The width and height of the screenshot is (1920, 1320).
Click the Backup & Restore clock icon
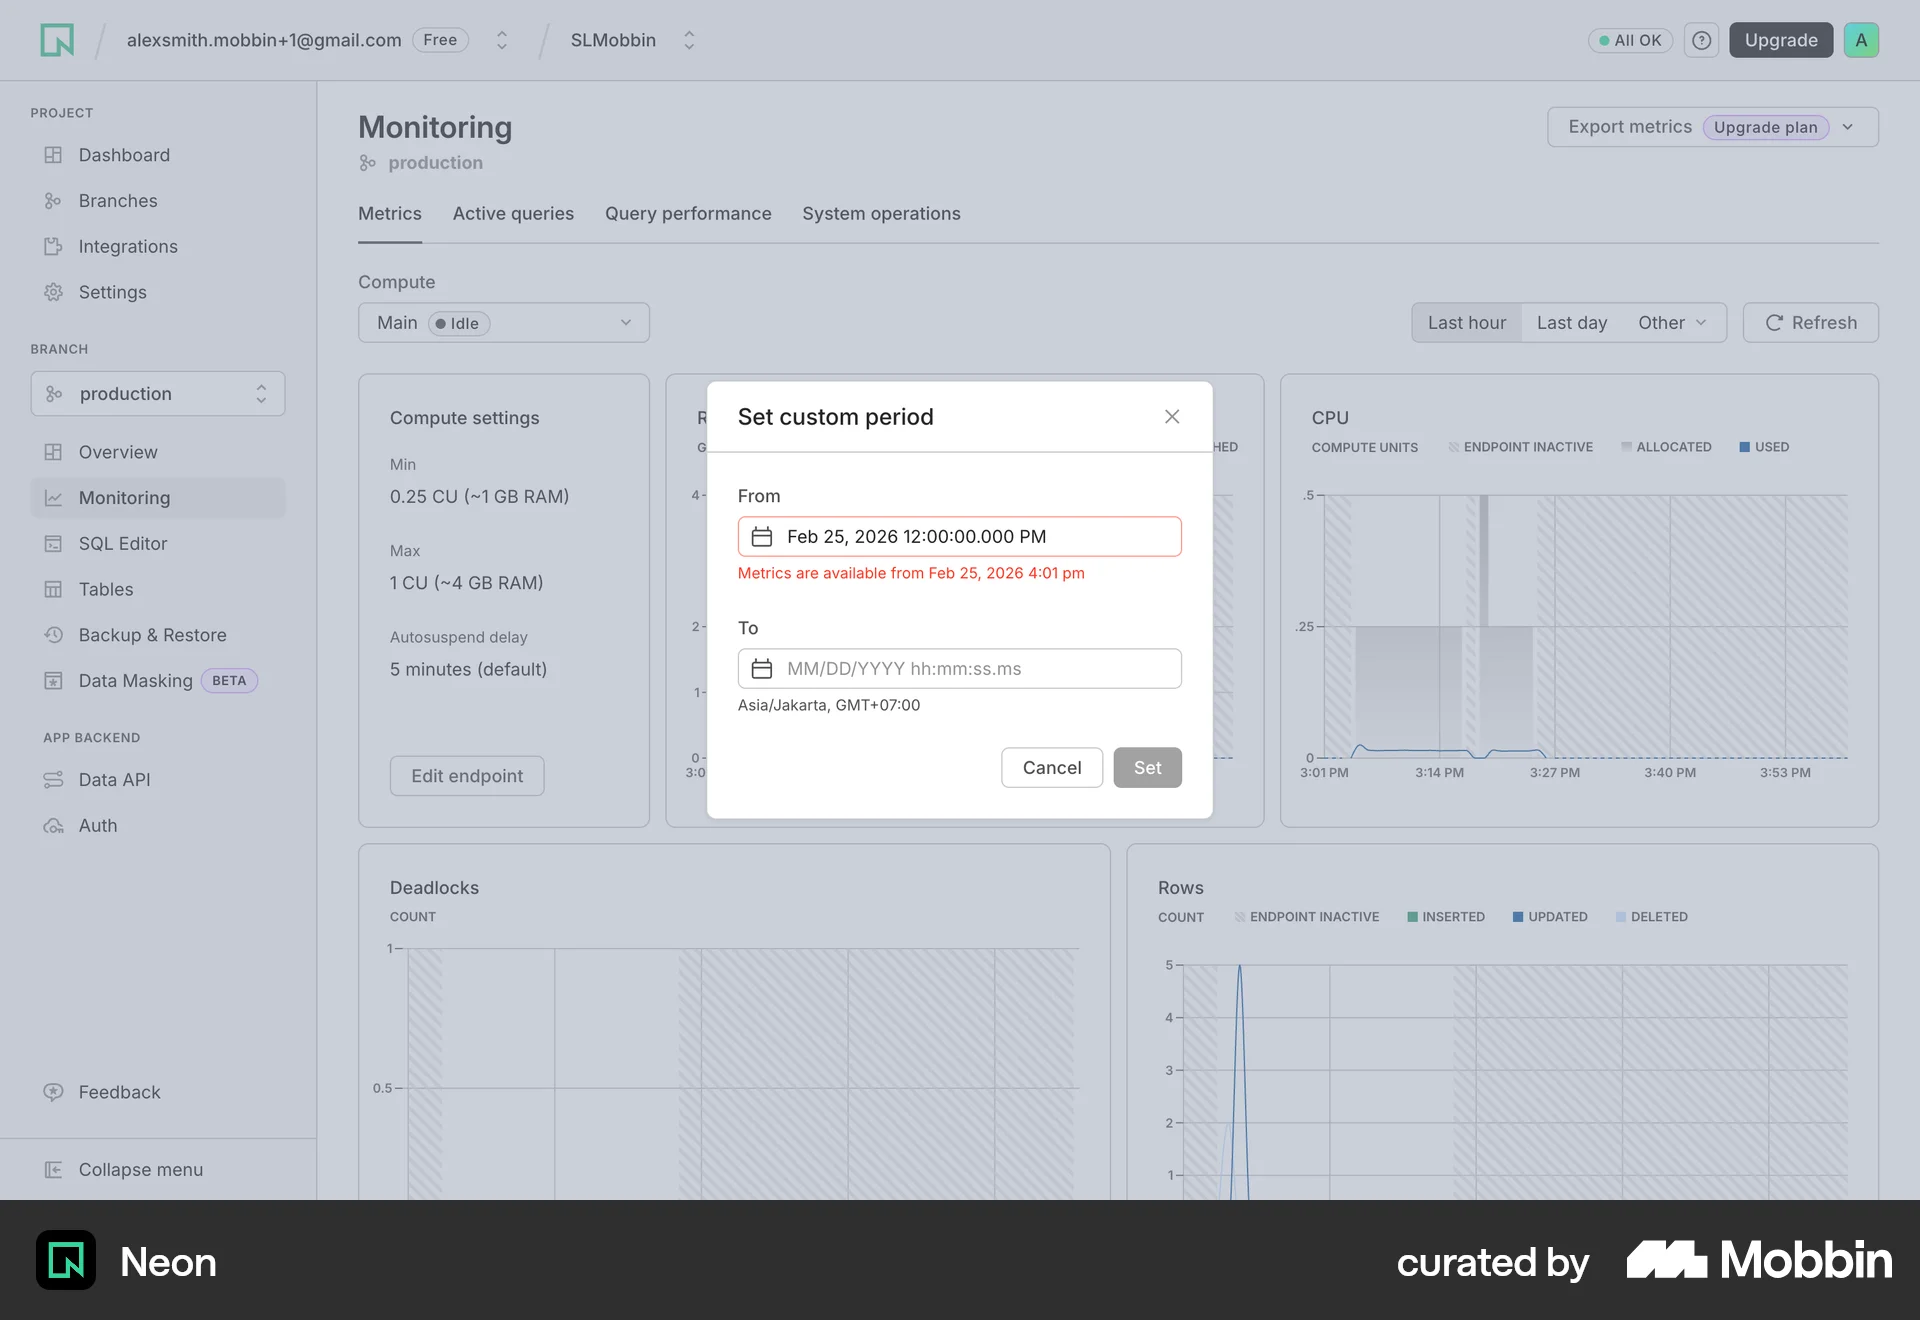pyautogui.click(x=53, y=635)
